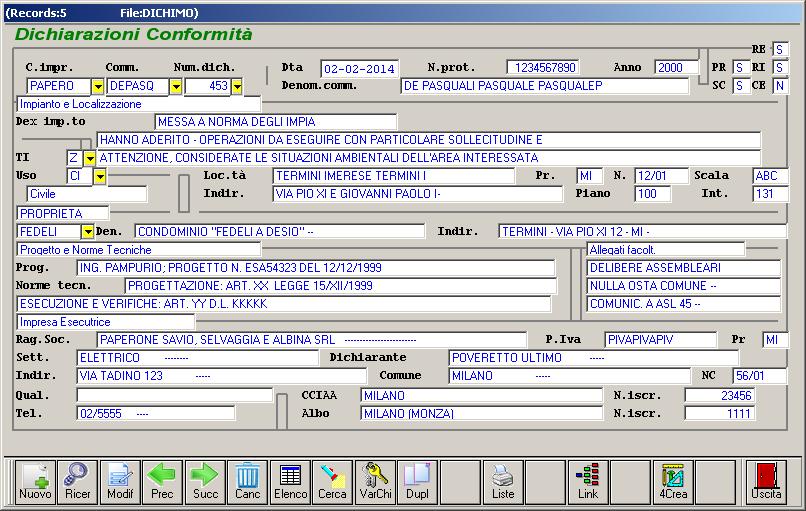Open the TI field Z dropdown arrow
This screenshot has width=806, height=511.
(x=90, y=158)
